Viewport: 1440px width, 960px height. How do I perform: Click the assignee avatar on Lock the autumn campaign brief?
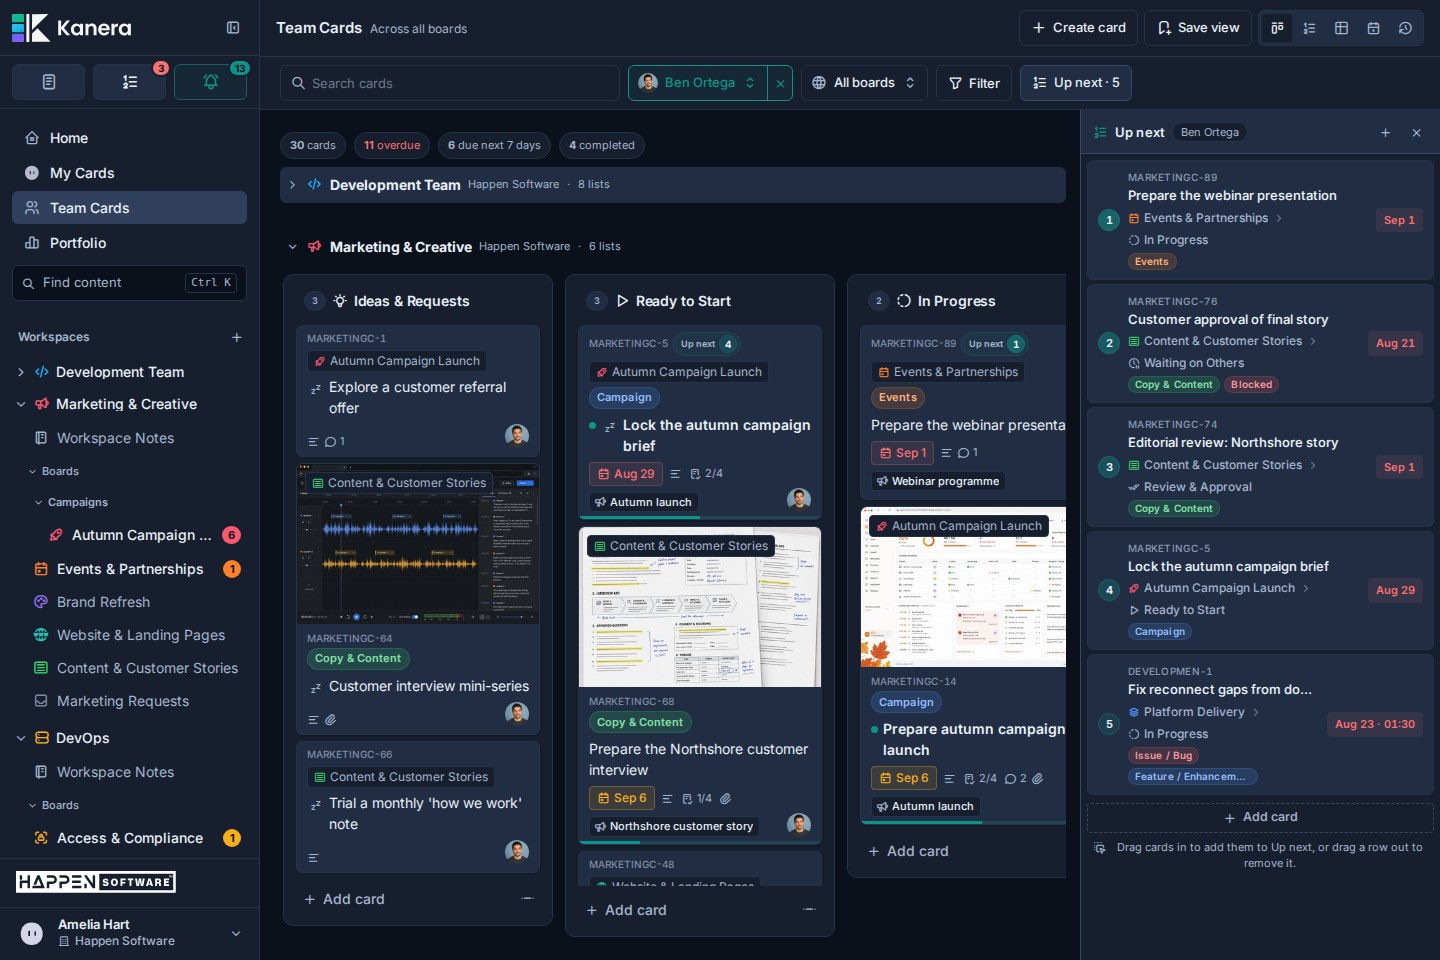pyautogui.click(x=799, y=499)
